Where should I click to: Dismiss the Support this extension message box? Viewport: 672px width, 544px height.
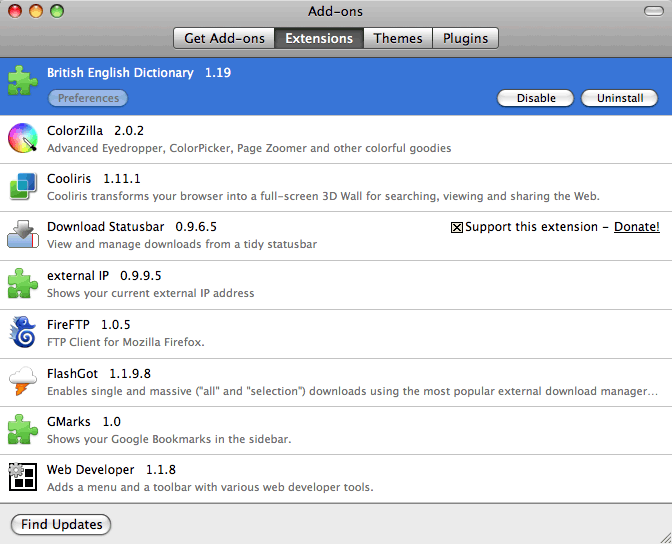pos(456,227)
